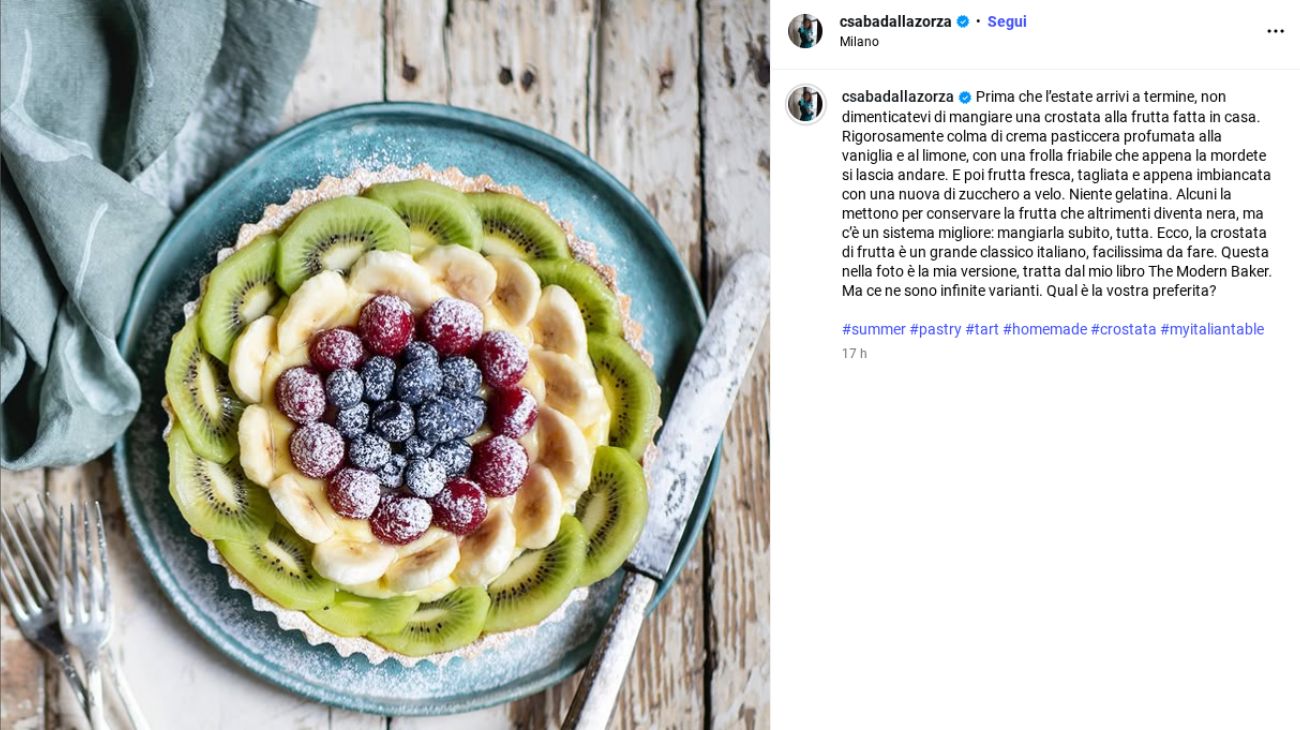Viewport: 1300px width, 730px height.
Task: Click the verified badge beside caption username
Action: pos(965,97)
